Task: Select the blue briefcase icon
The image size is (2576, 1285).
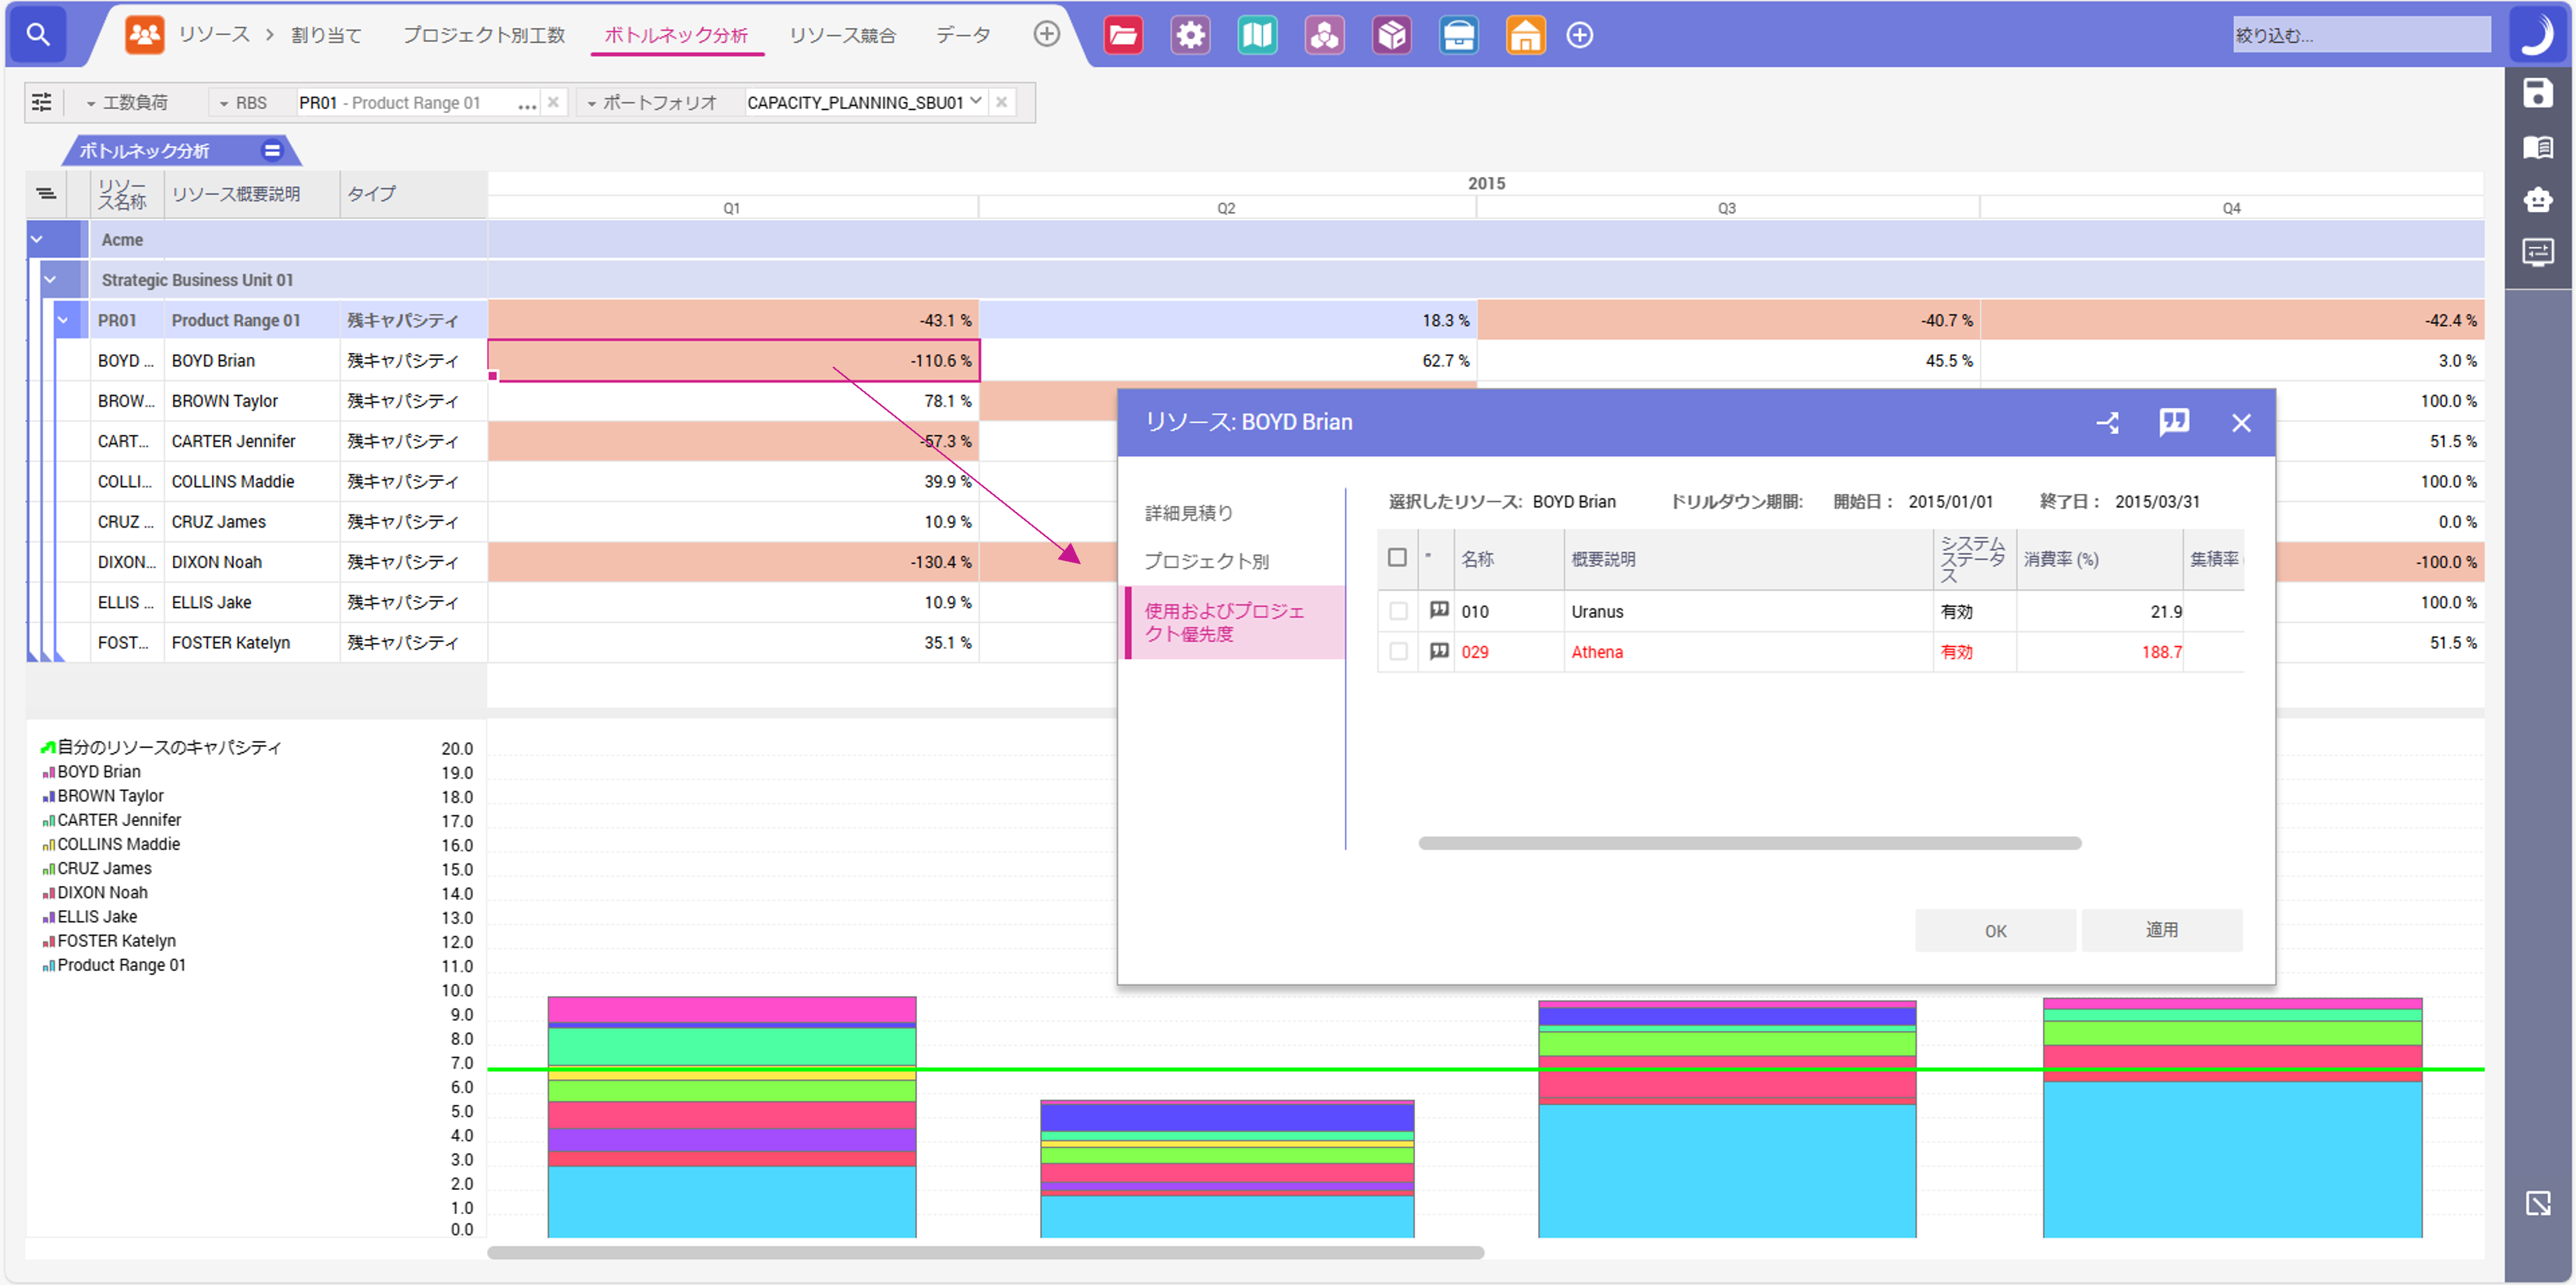Action: [1458, 34]
